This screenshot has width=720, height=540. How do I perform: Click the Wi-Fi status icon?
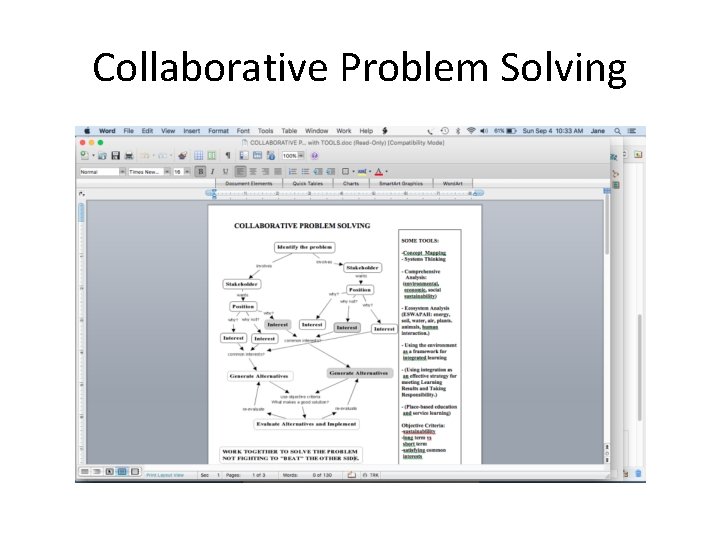point(471,131)
